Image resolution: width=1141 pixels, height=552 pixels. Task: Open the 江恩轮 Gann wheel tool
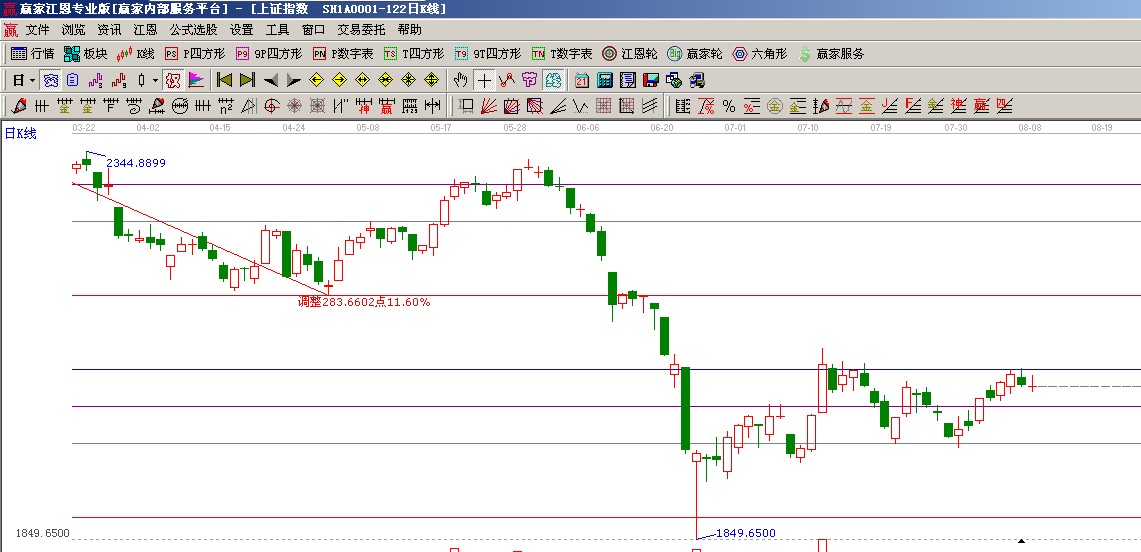click(630, 54)
